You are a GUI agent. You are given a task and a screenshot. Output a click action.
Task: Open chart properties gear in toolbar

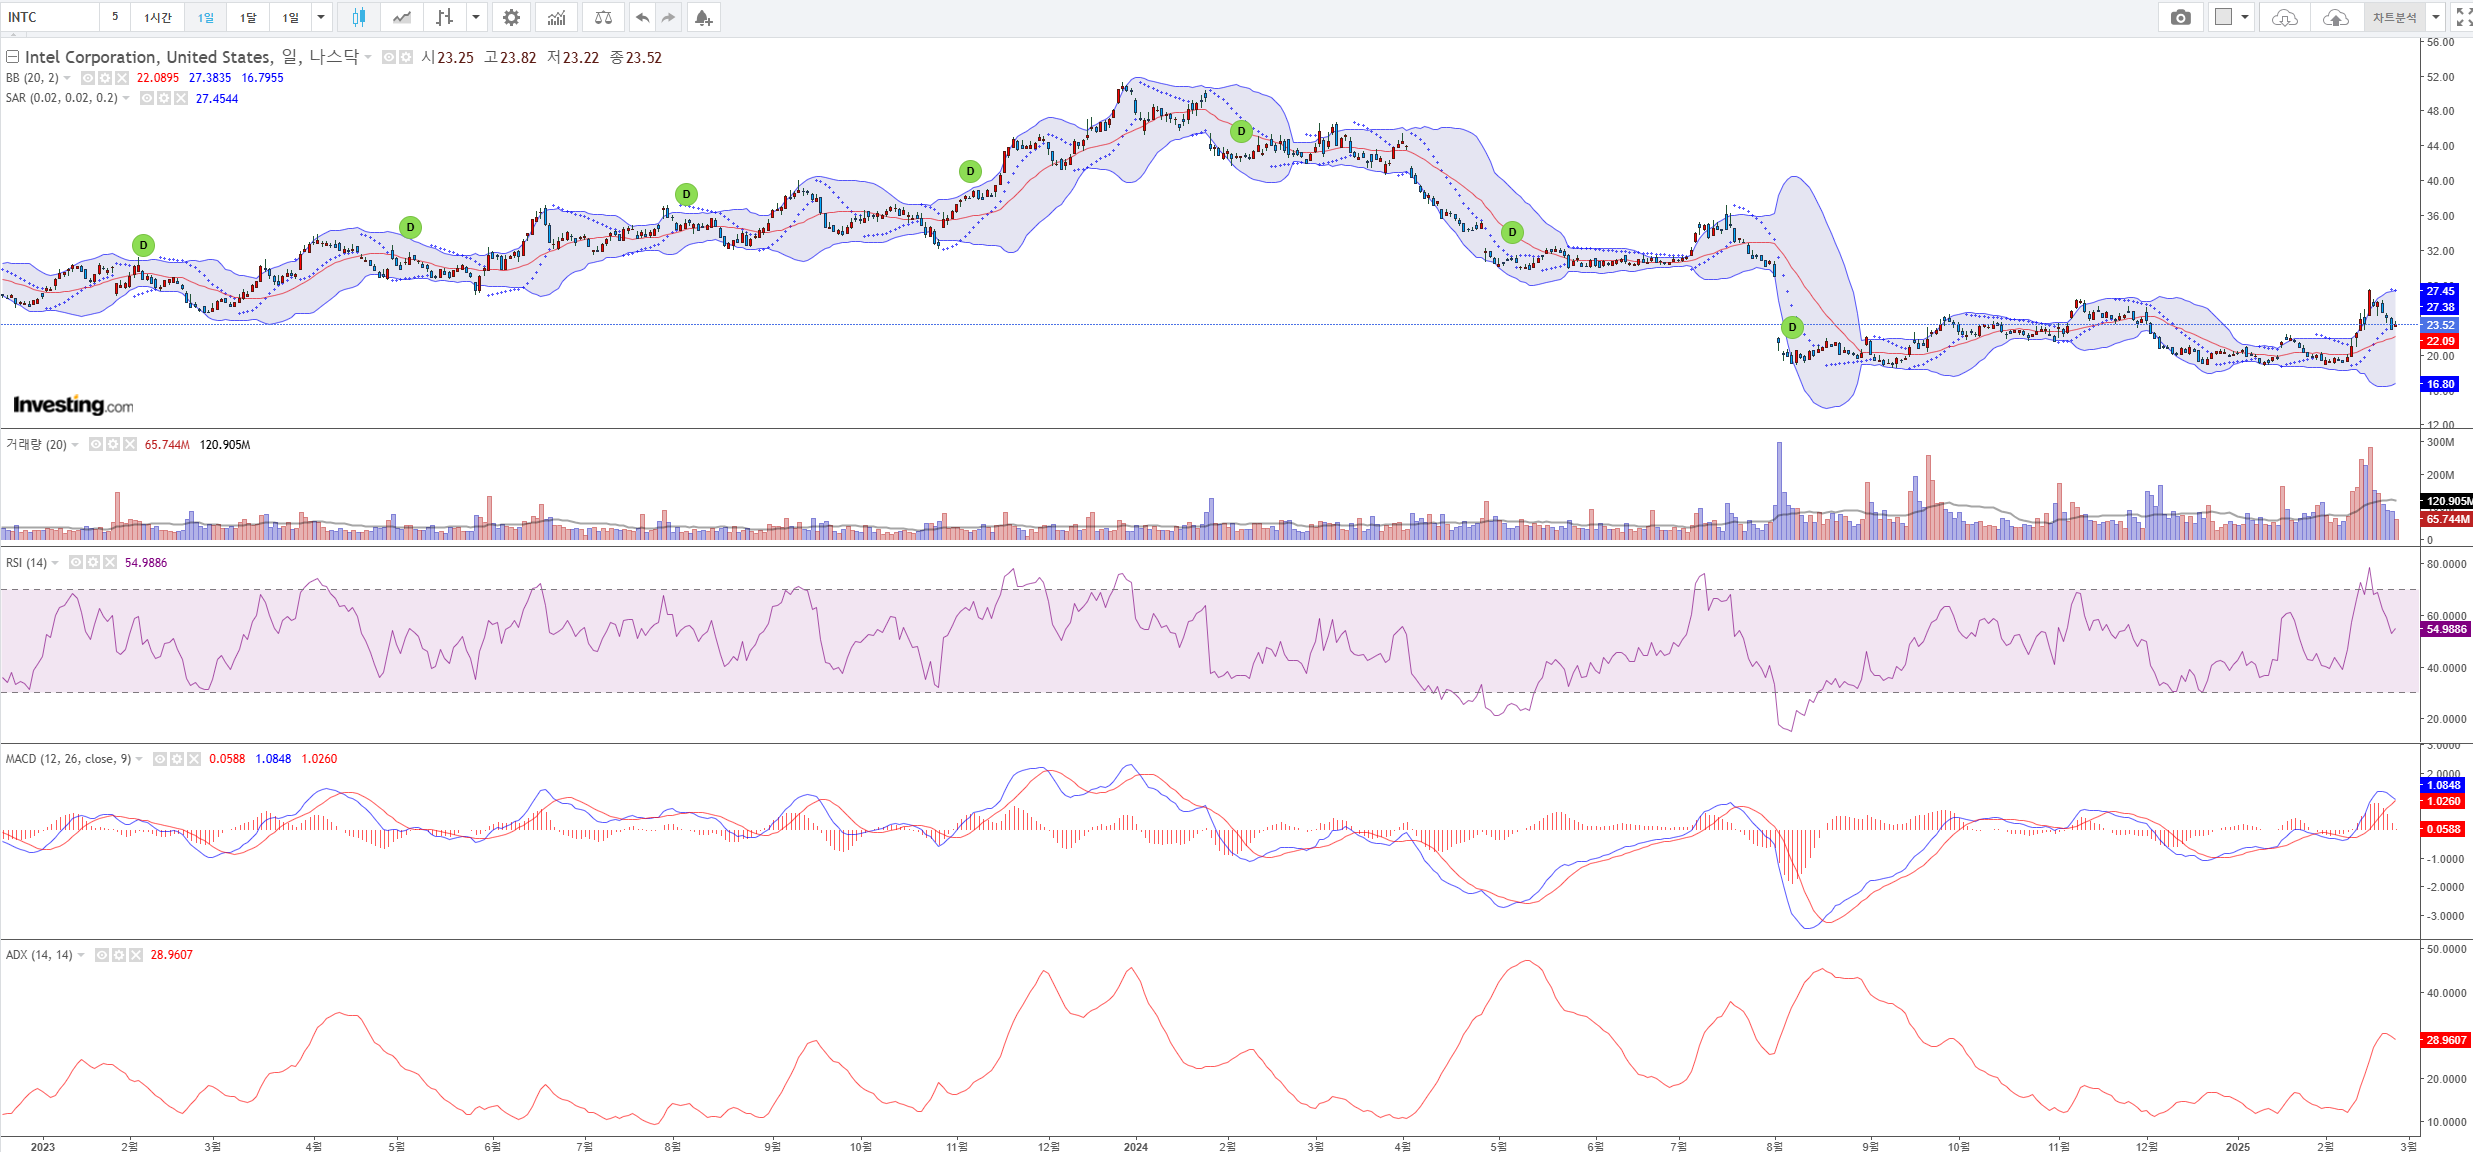pyautogui.click(x=511, y=17)
